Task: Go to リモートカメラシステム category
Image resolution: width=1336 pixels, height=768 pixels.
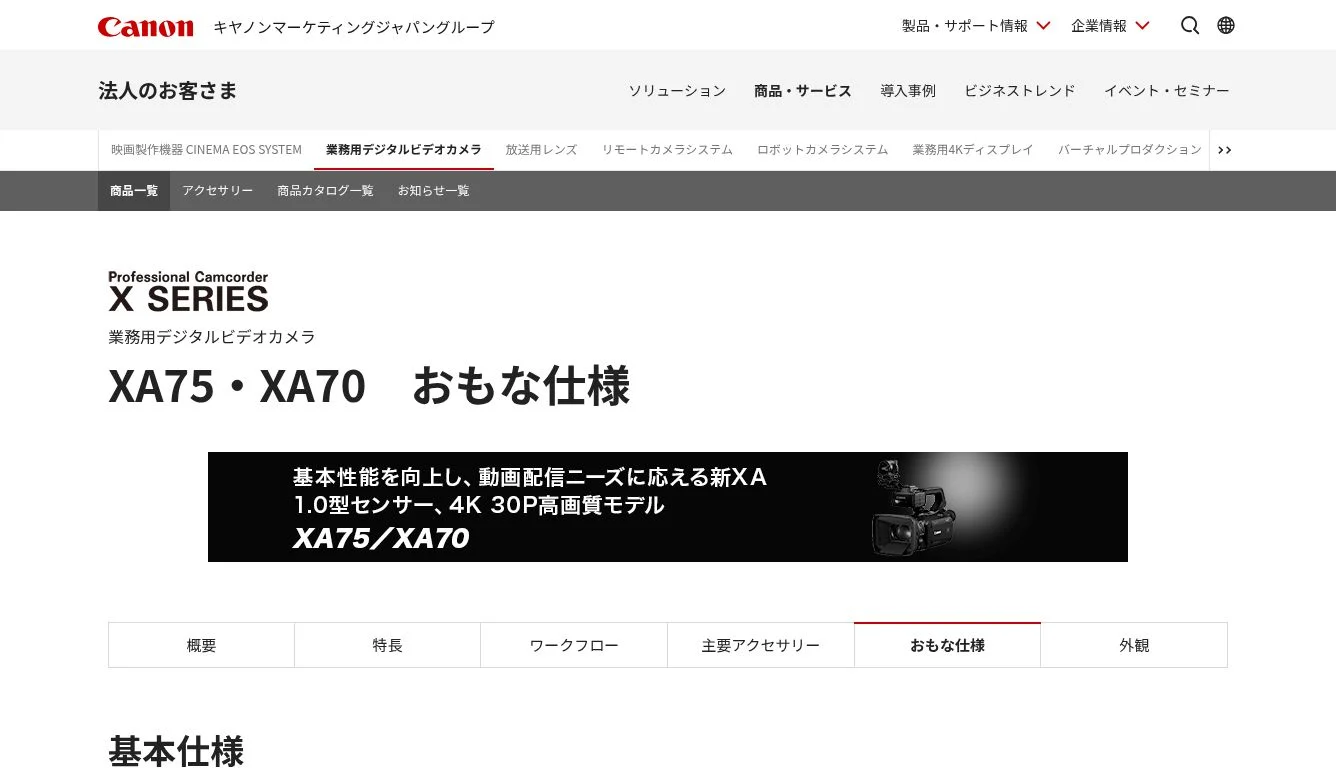Action: (667, 150)
